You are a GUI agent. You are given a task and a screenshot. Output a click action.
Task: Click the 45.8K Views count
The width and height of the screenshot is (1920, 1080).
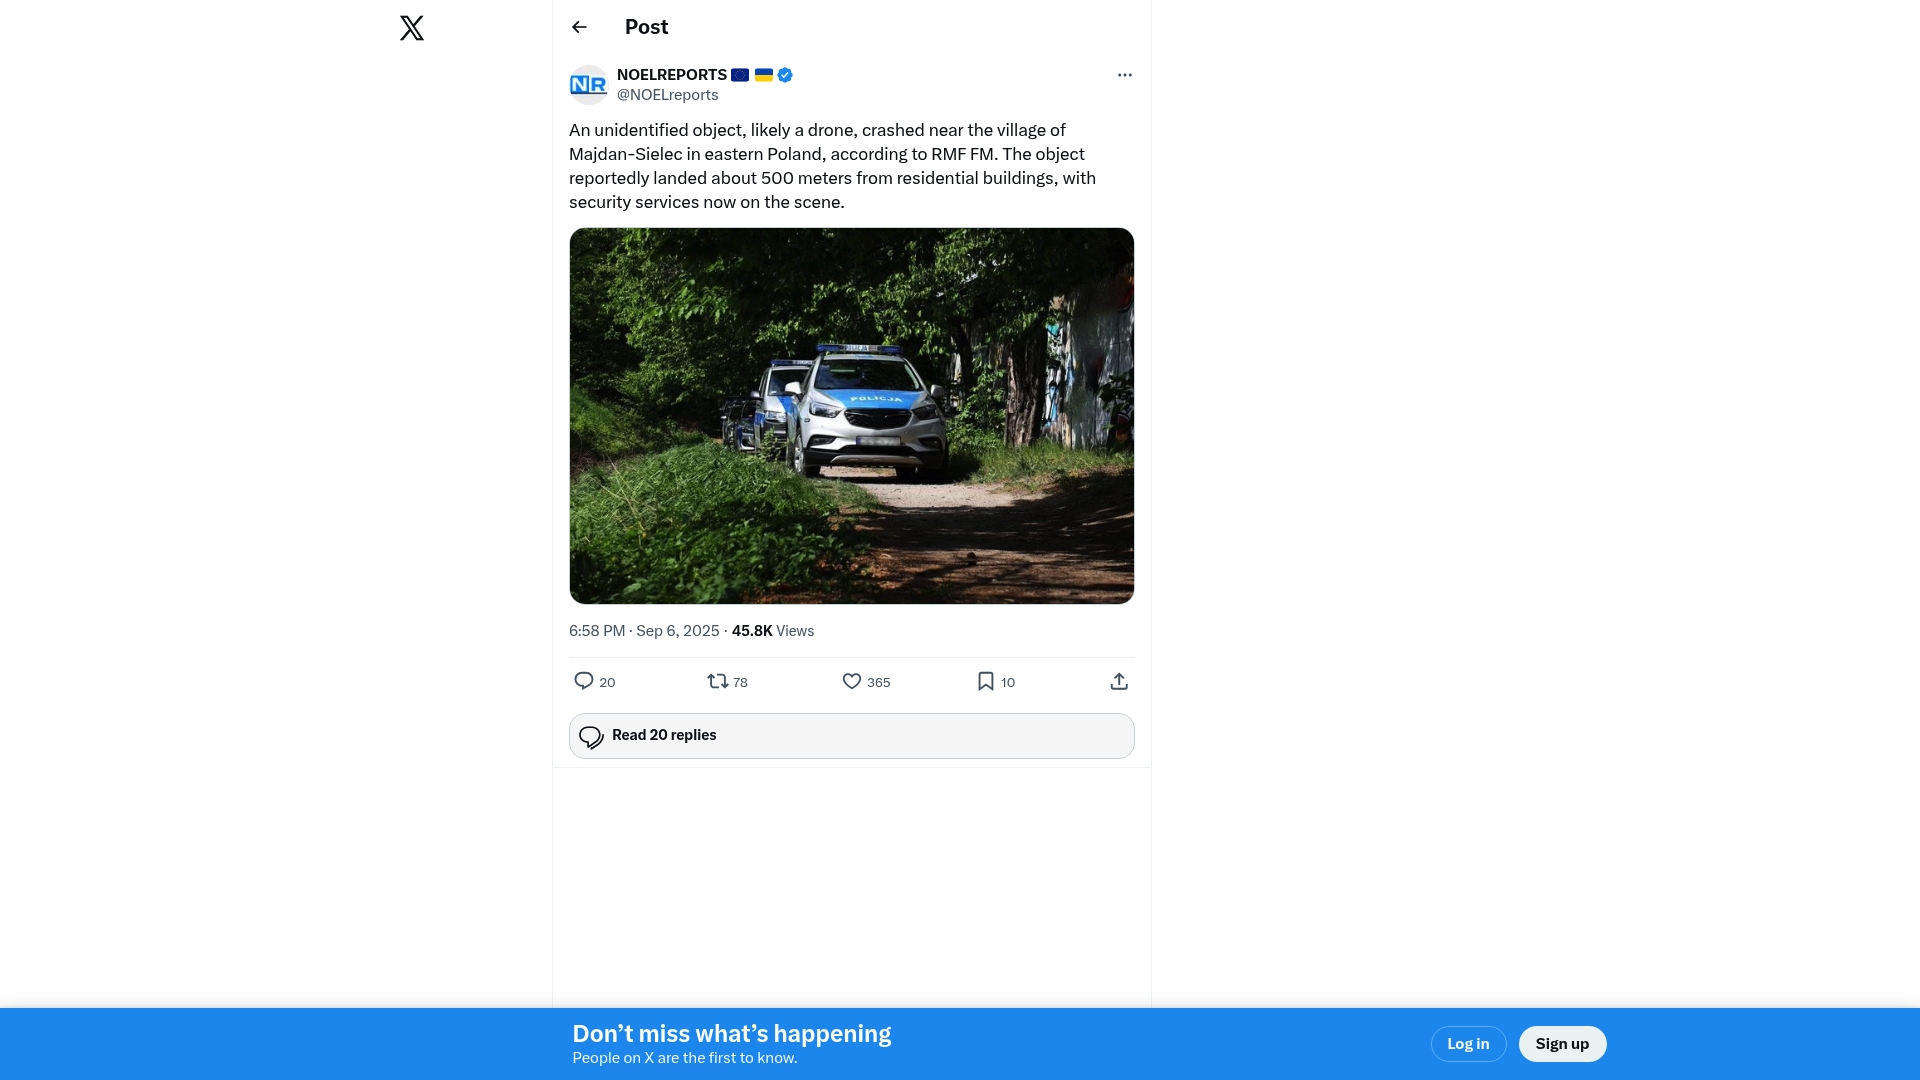tap(772, 631)
